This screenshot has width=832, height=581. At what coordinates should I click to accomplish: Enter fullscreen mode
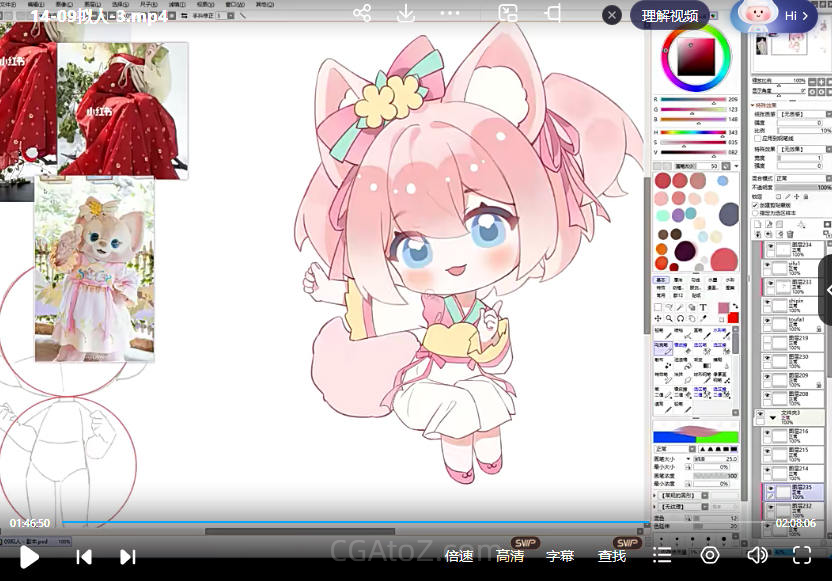[802, 555]
